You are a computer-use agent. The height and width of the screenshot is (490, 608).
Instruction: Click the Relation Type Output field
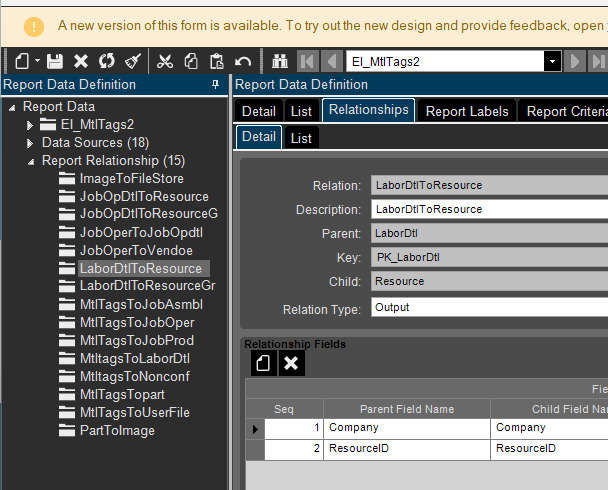point(489,307)
